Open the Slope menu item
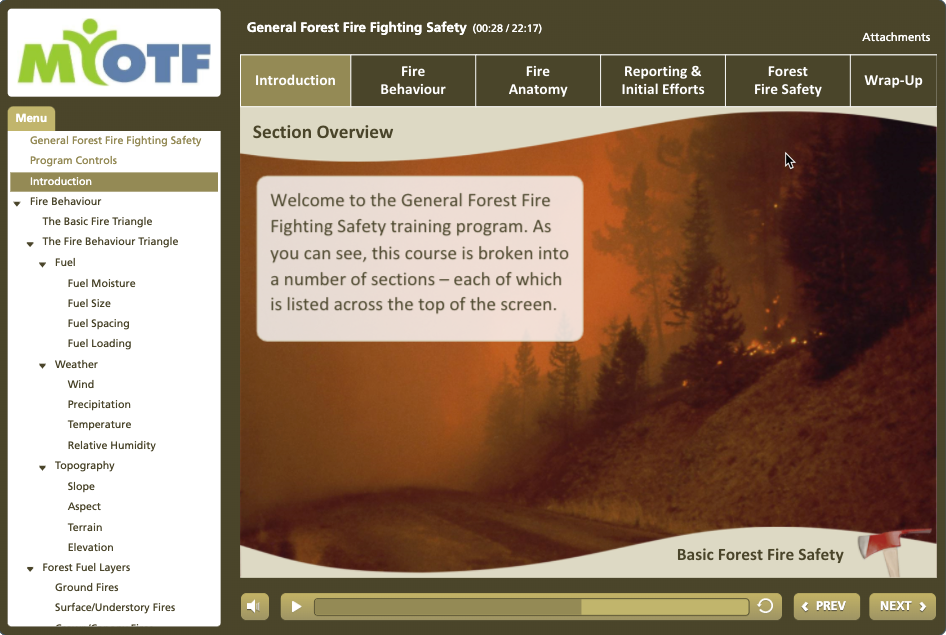The height and width of the screenshot is (635, 946). pyautogui.click(x=81, y=487)
